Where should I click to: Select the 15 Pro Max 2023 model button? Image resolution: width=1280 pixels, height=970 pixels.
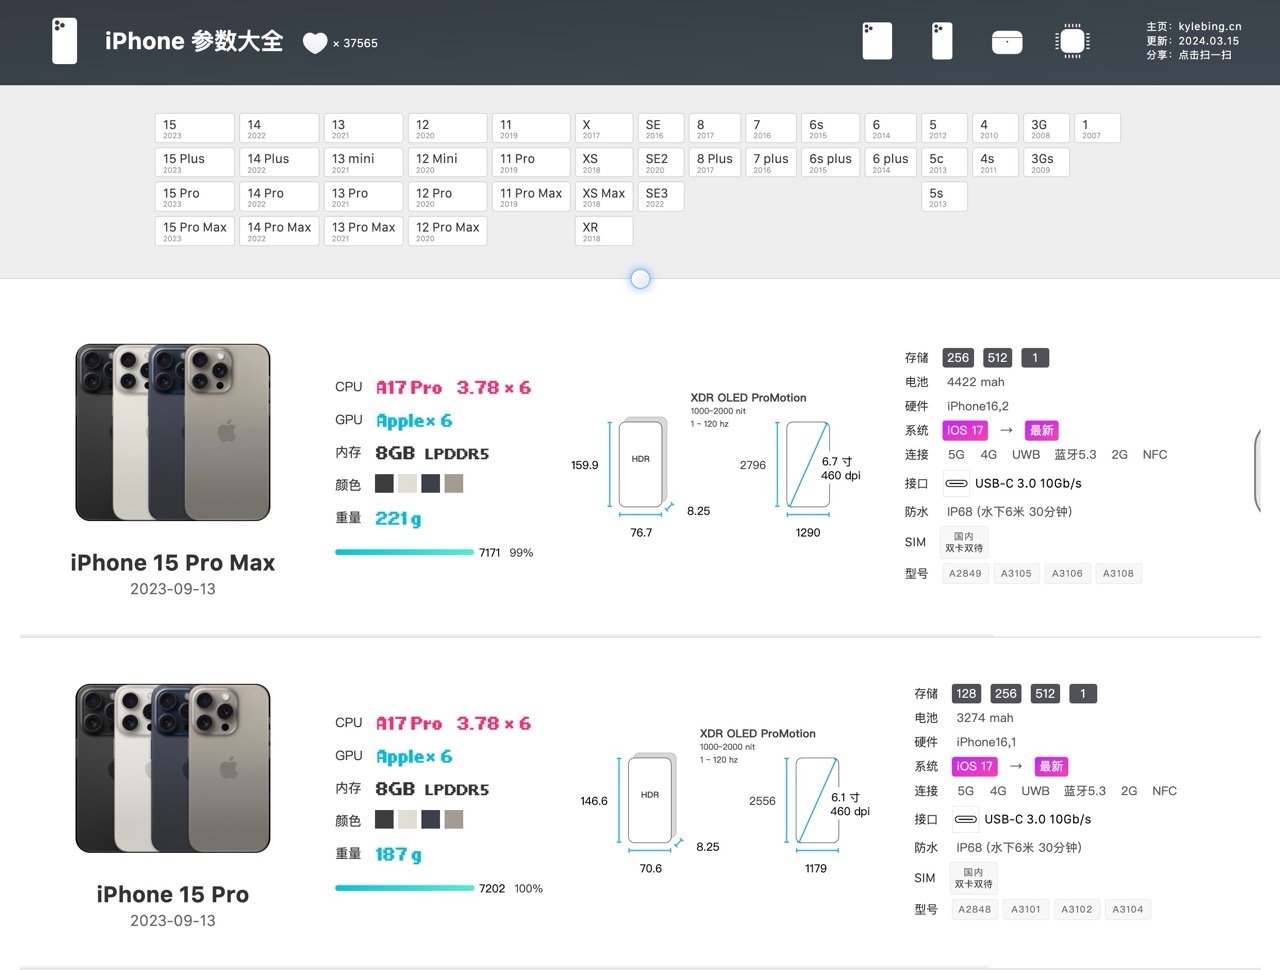point(195,231)
